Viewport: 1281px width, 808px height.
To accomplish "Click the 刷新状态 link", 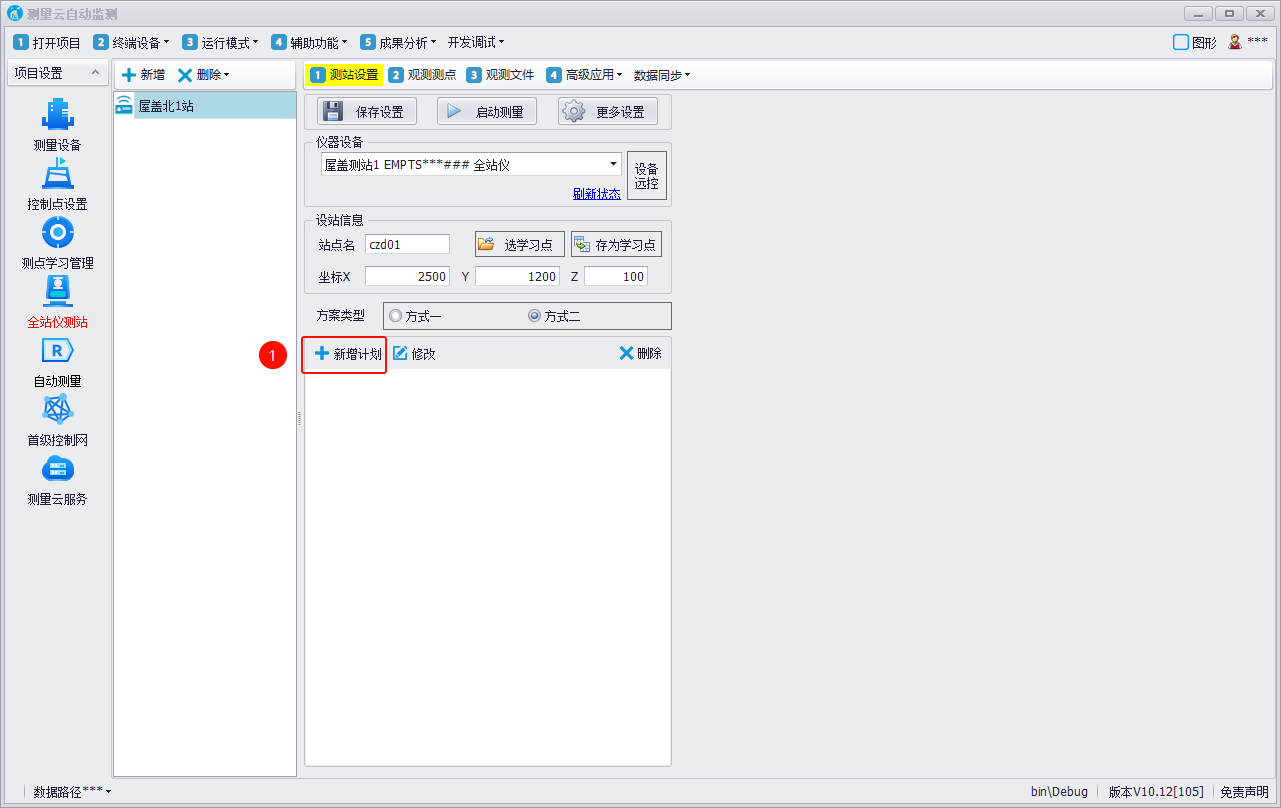I will tap(596, 194).
